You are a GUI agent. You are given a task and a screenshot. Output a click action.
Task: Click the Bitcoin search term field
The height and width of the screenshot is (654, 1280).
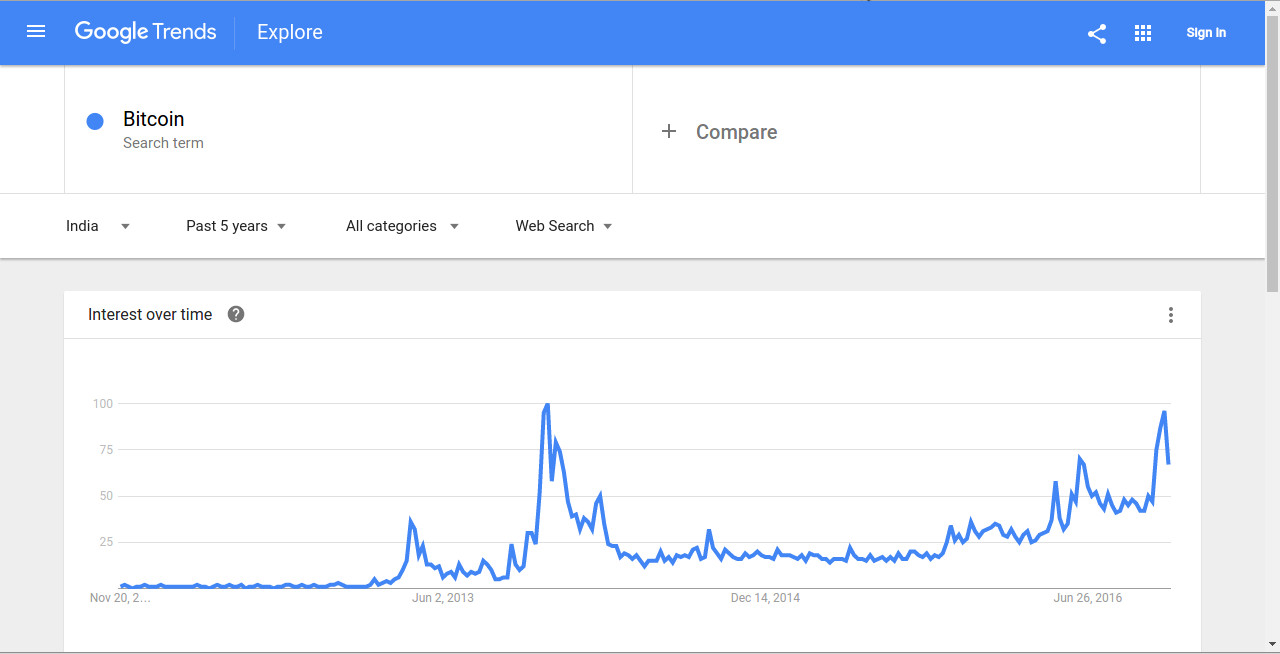coord(348,130)
